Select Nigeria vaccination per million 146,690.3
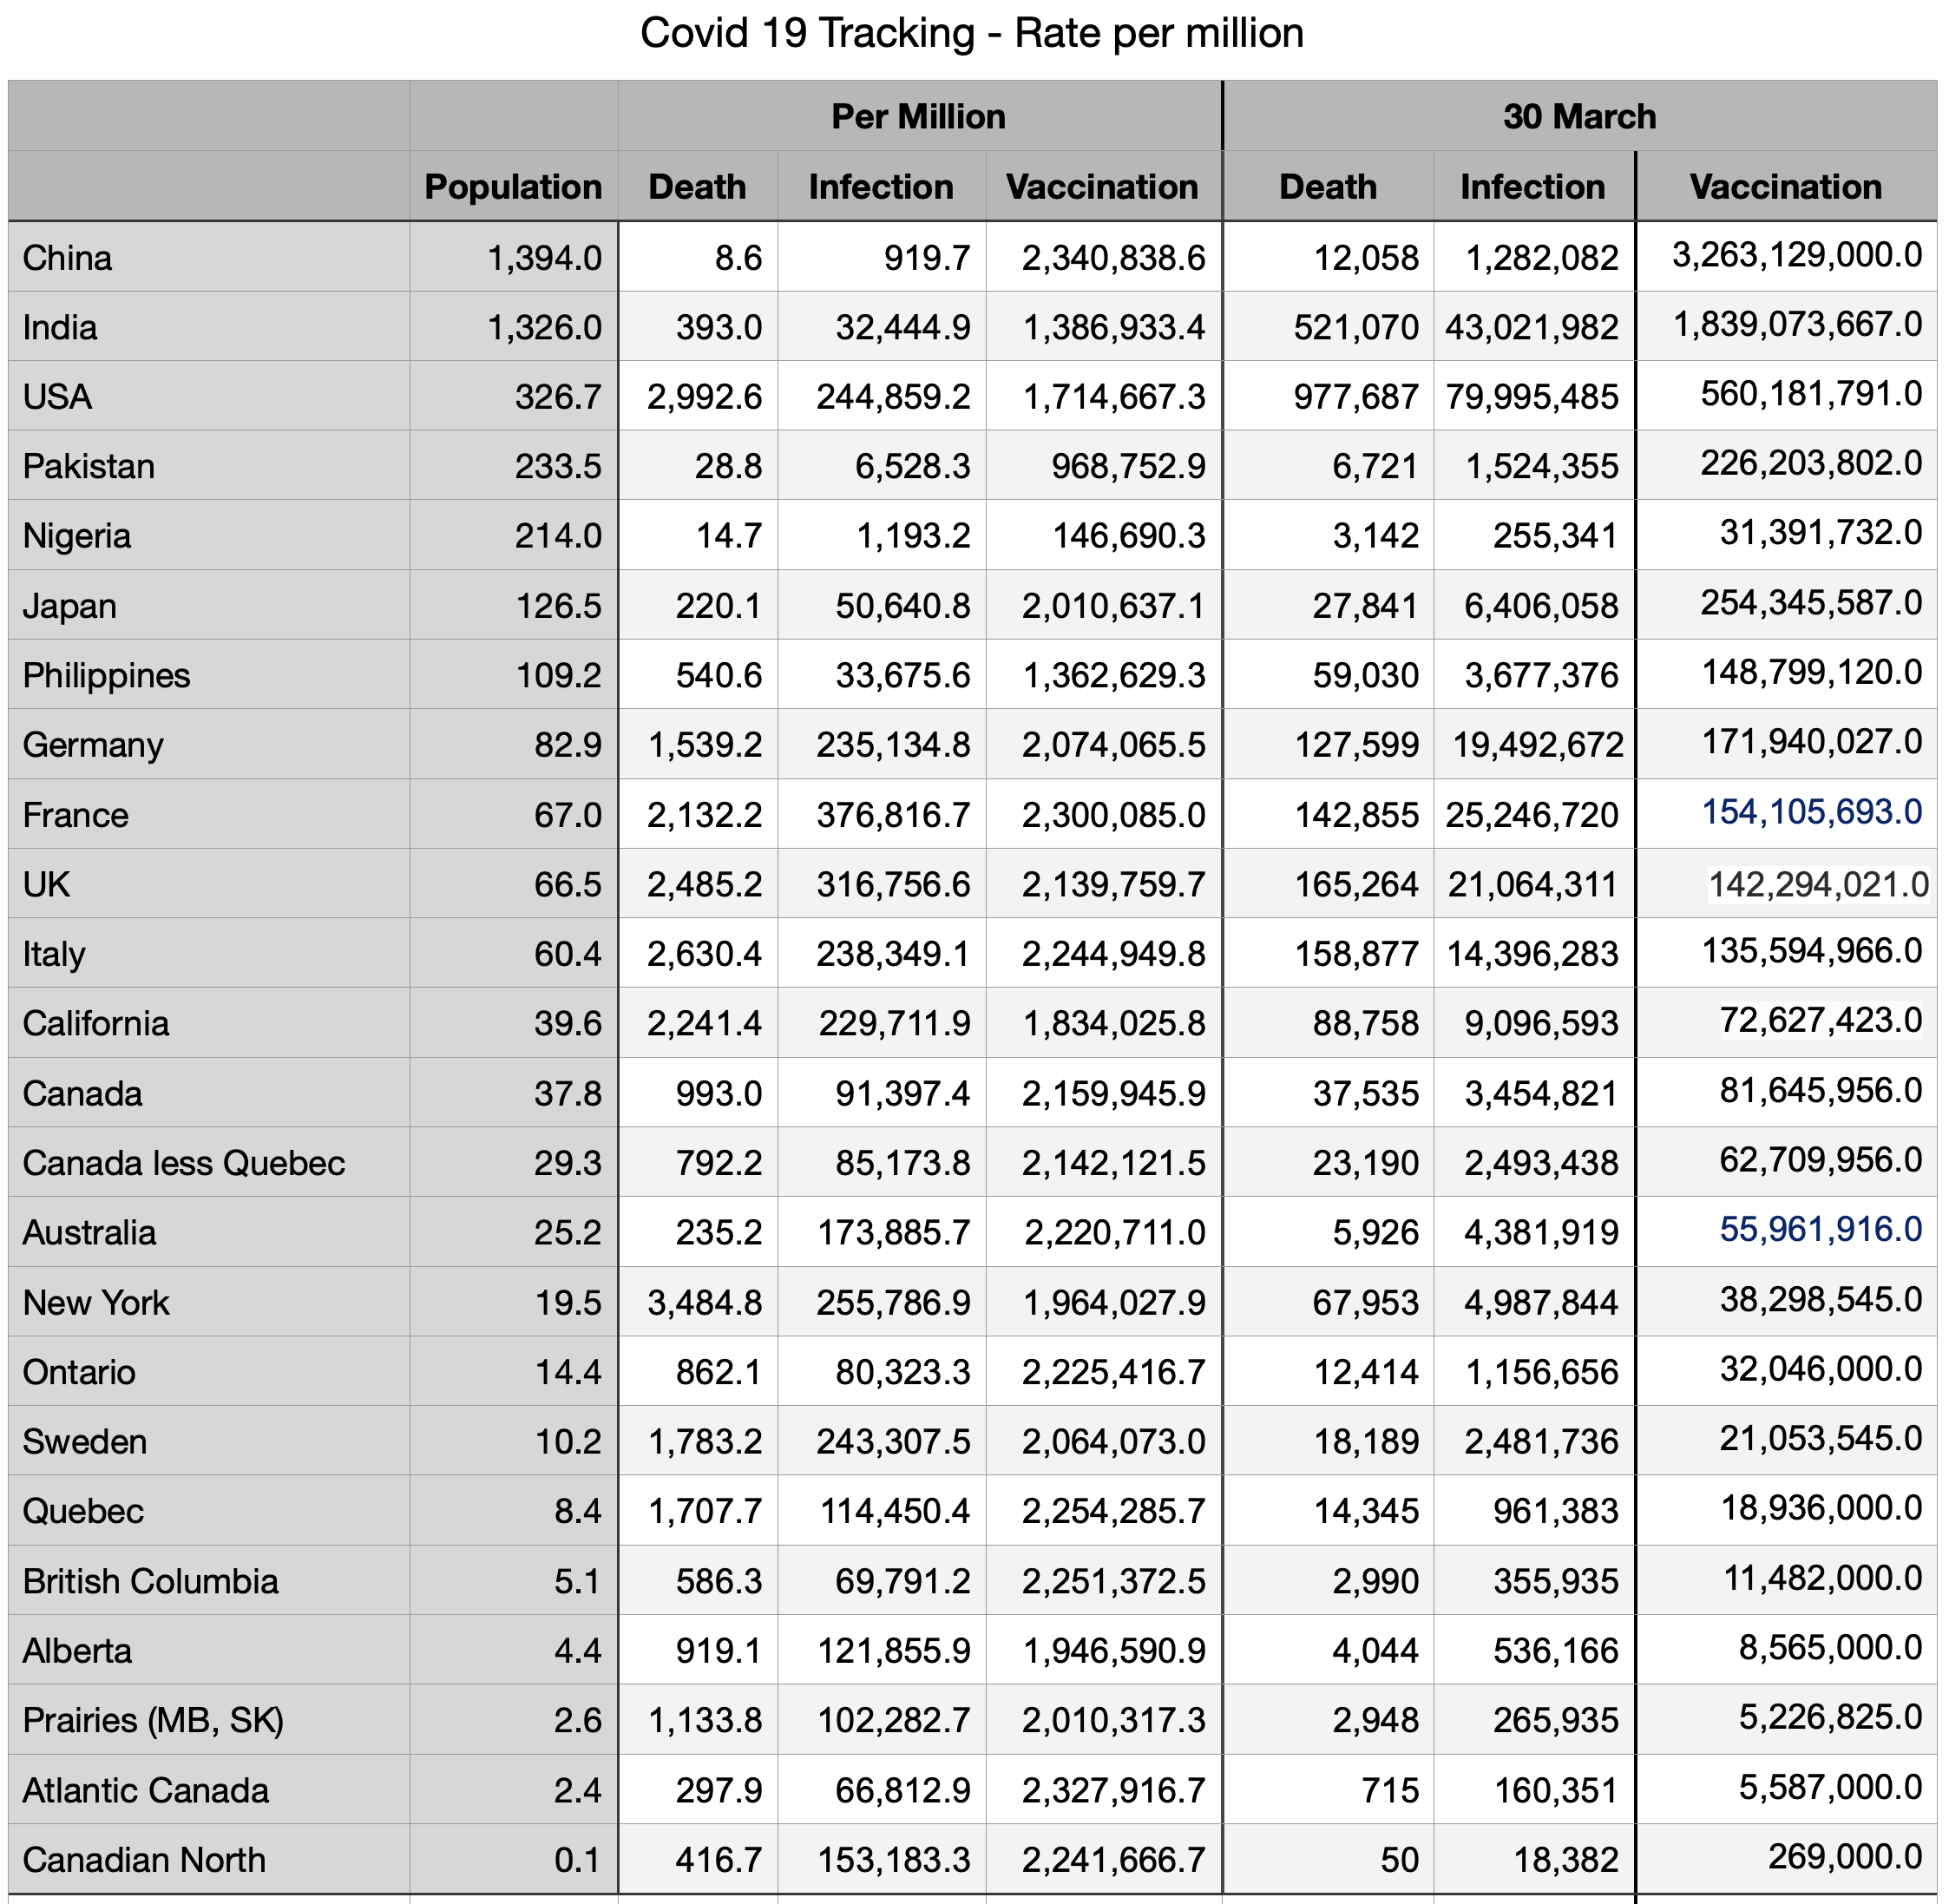The width and height of the screenshot is (1949, 1904). [1129, 536]
